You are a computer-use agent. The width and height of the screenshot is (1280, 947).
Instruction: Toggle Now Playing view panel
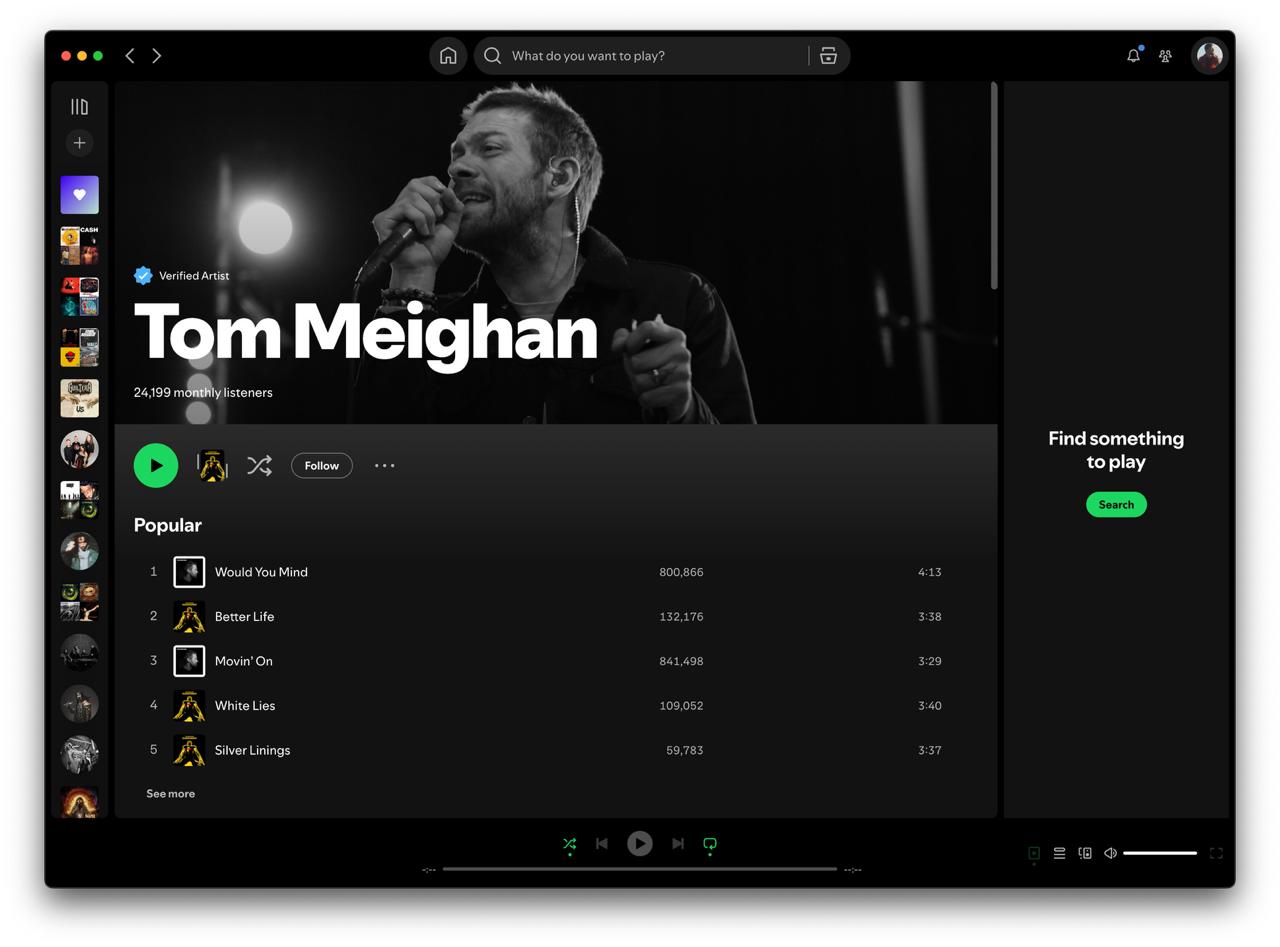(x=1034, y=853)
